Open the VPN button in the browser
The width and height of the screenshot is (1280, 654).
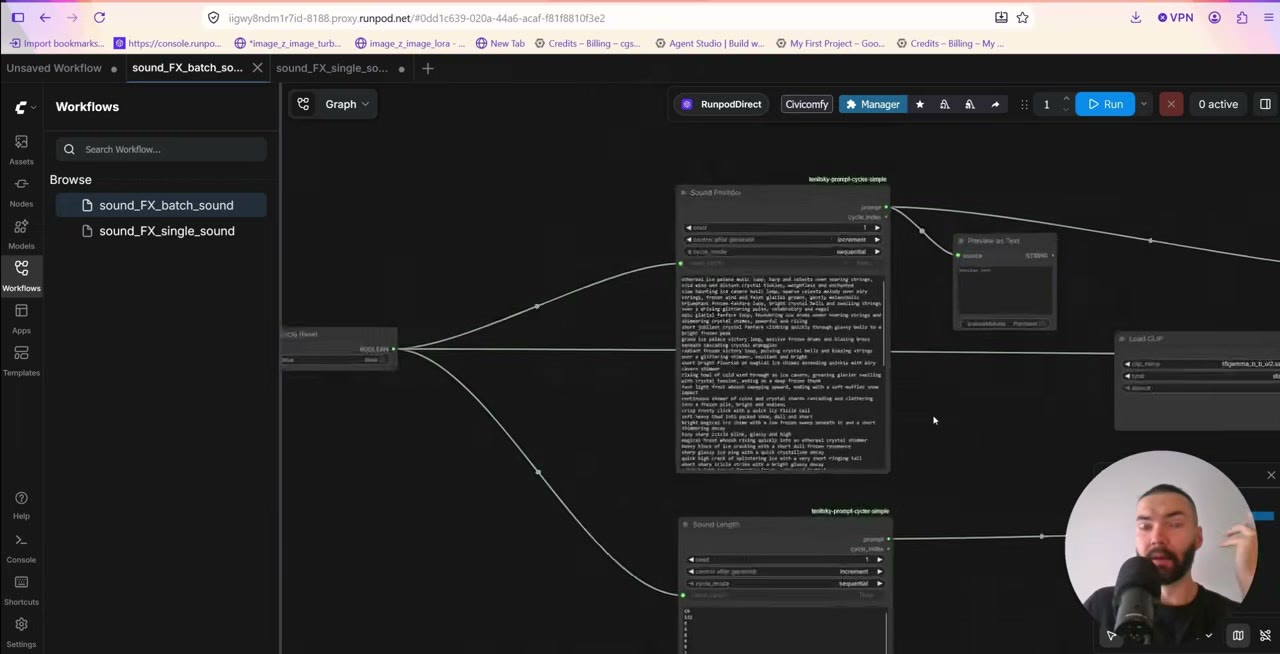coord(1175,18)
